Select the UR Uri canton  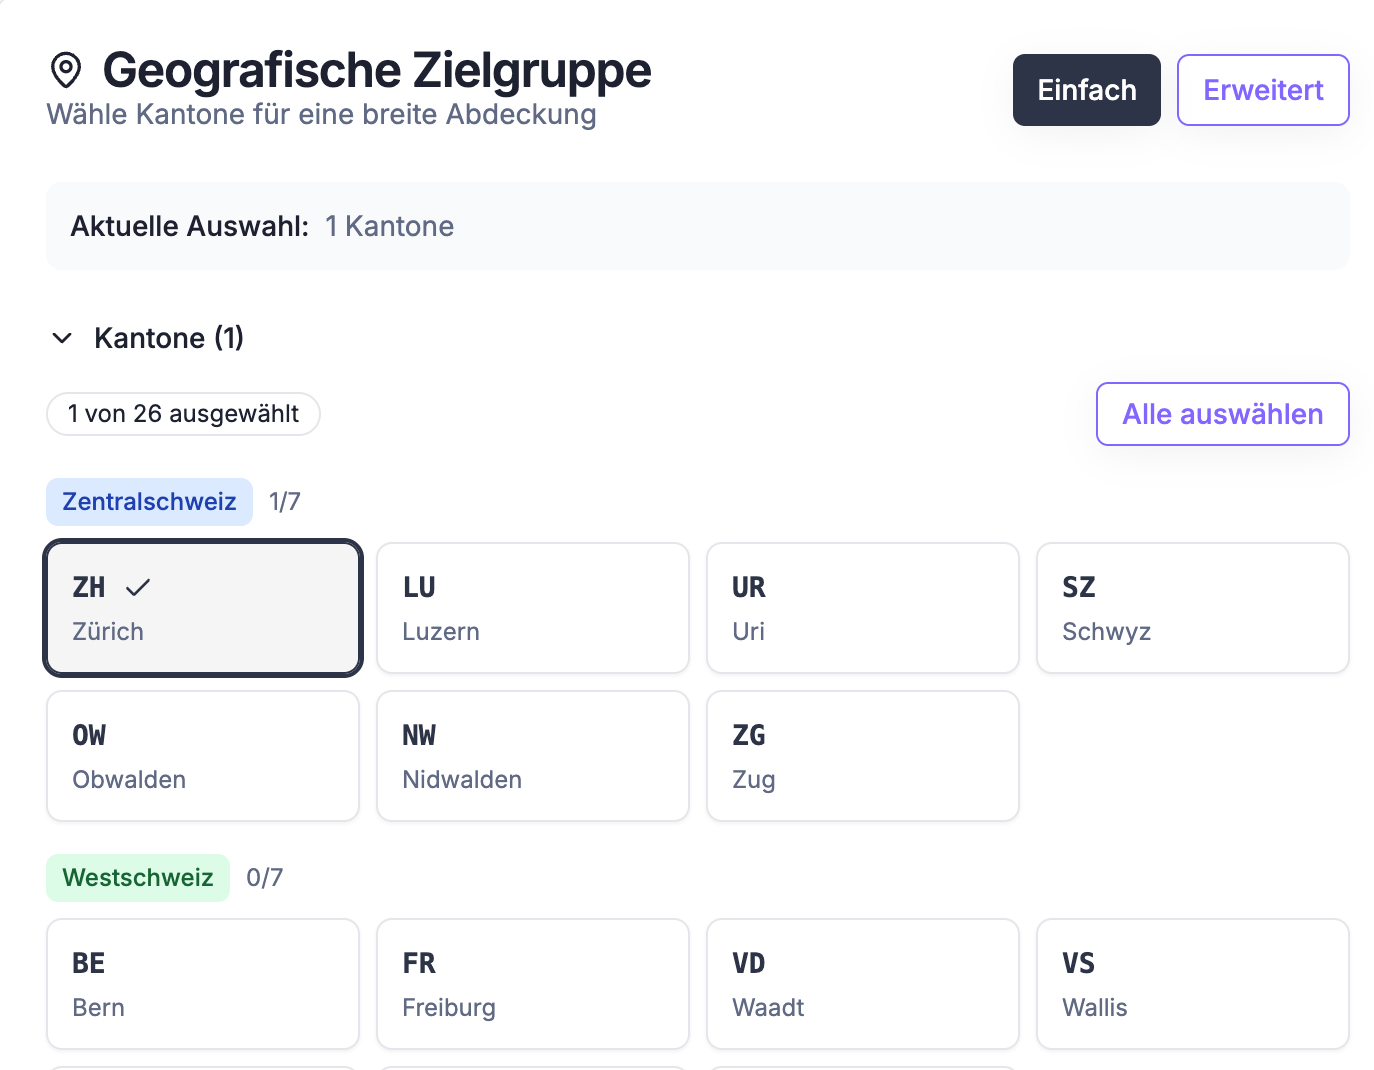click(862, 608)
